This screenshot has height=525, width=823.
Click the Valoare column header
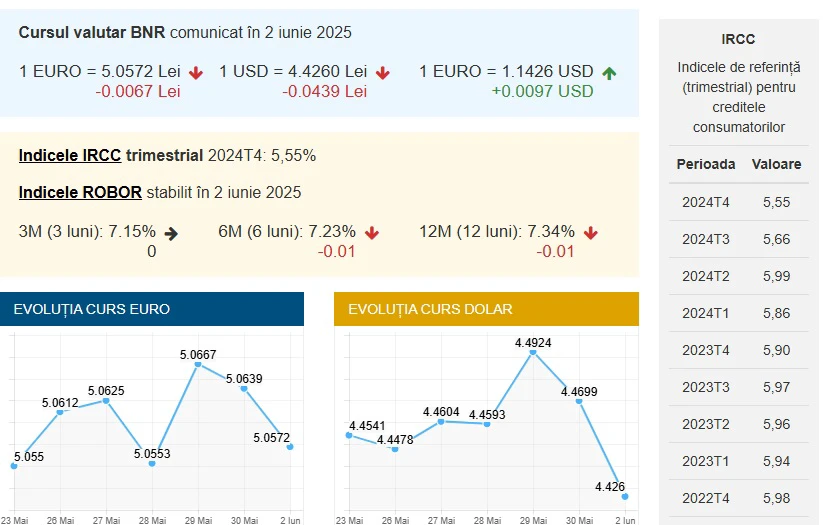(776, 164)
